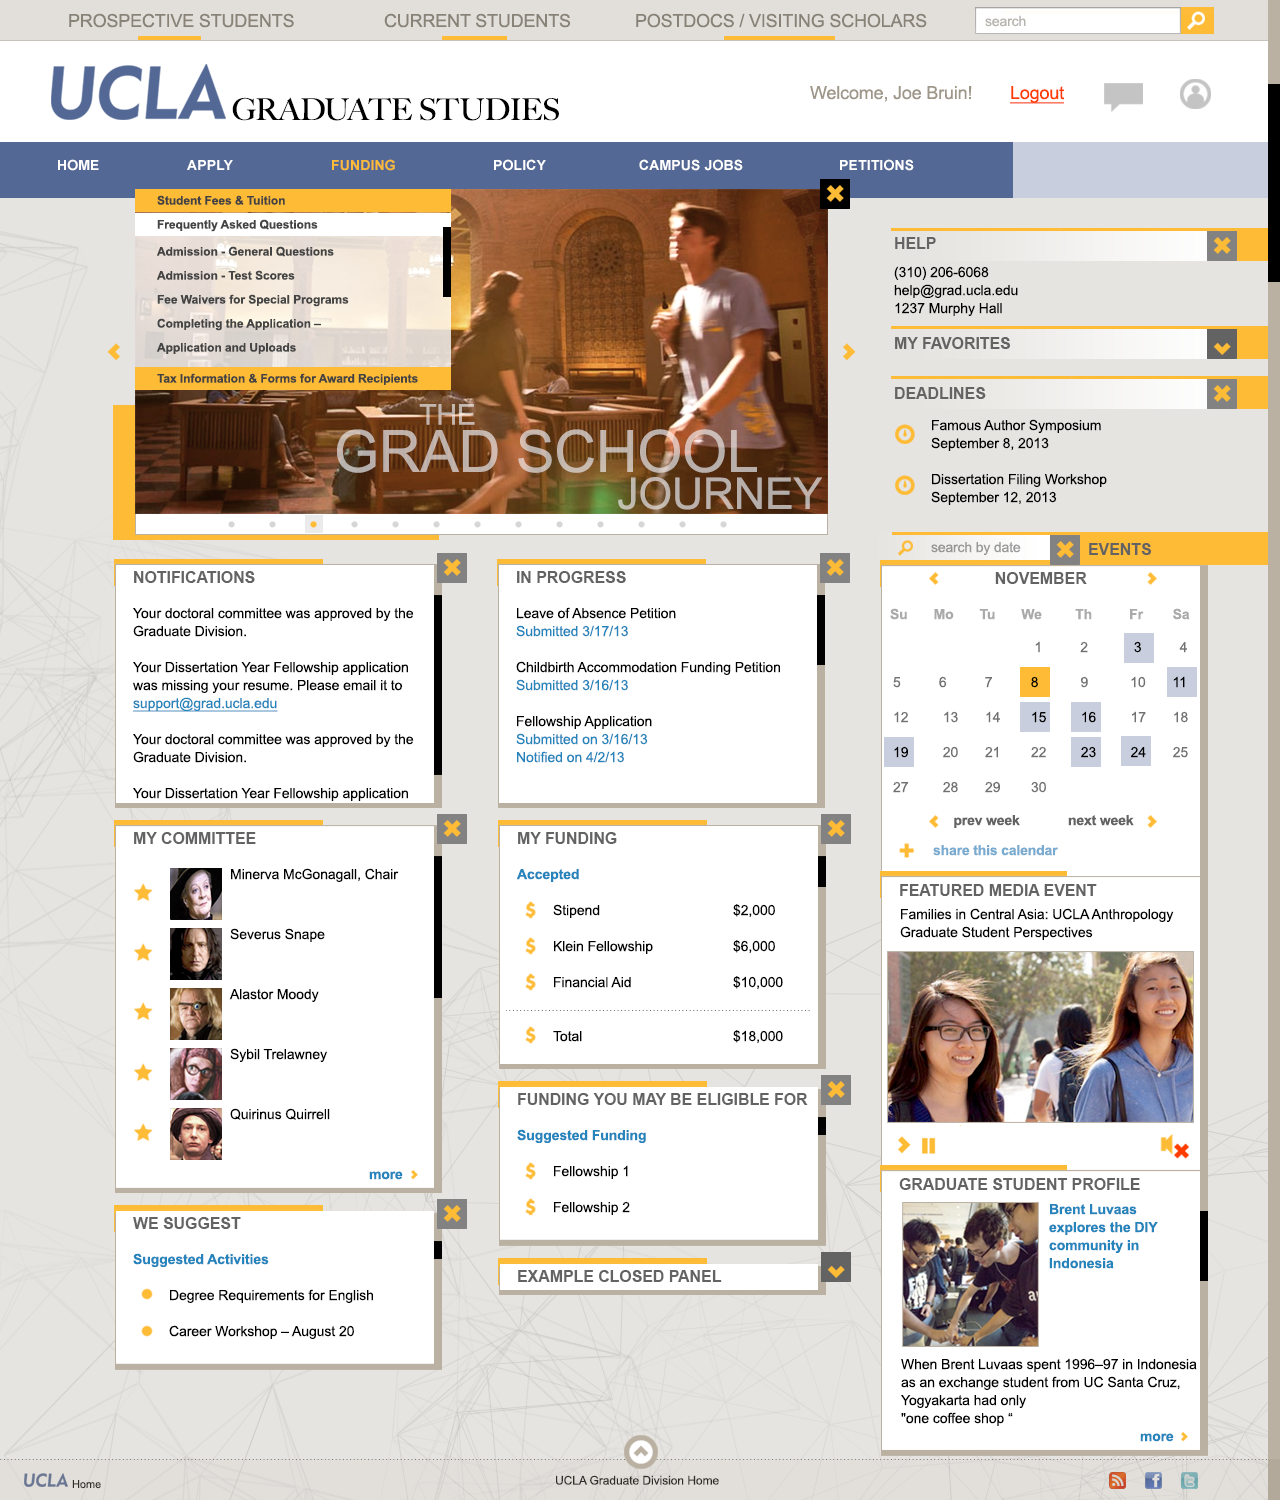Open the Home navigation item
The width and height of the screenshot is (1280, 1500).
pyautogui.click(x=78, y=165)
